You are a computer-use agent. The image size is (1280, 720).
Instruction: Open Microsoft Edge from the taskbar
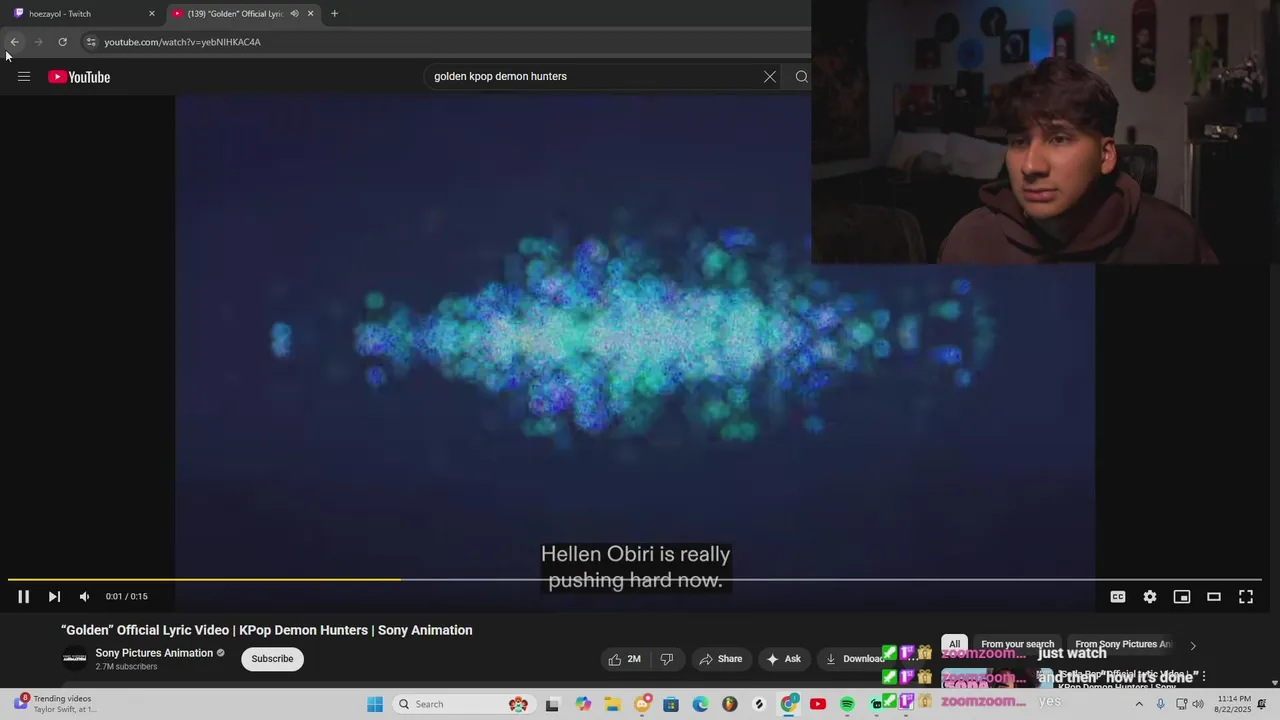pos(701,704)
